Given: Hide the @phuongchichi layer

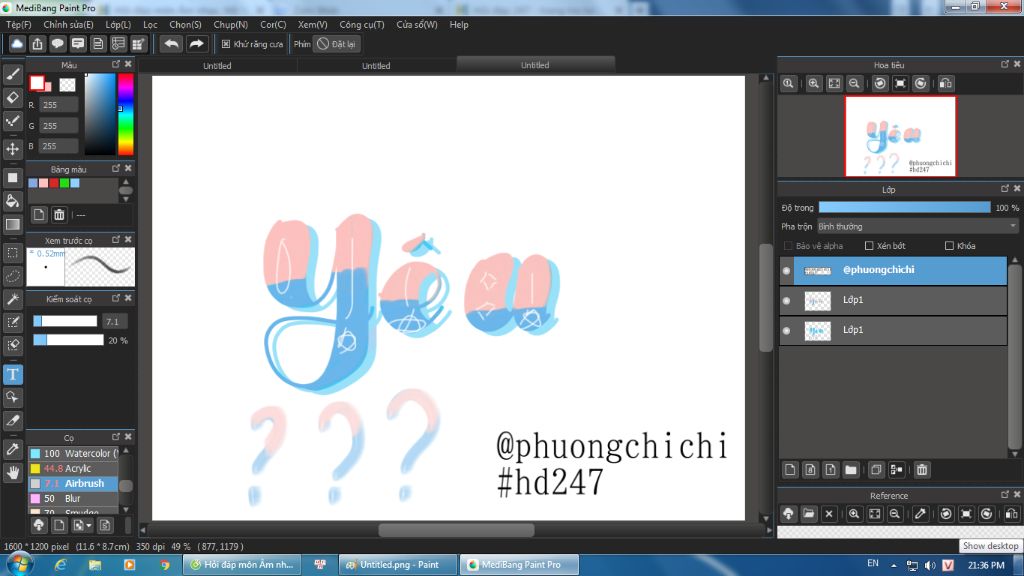Looking at the screenshot, I should pos(786,270).
